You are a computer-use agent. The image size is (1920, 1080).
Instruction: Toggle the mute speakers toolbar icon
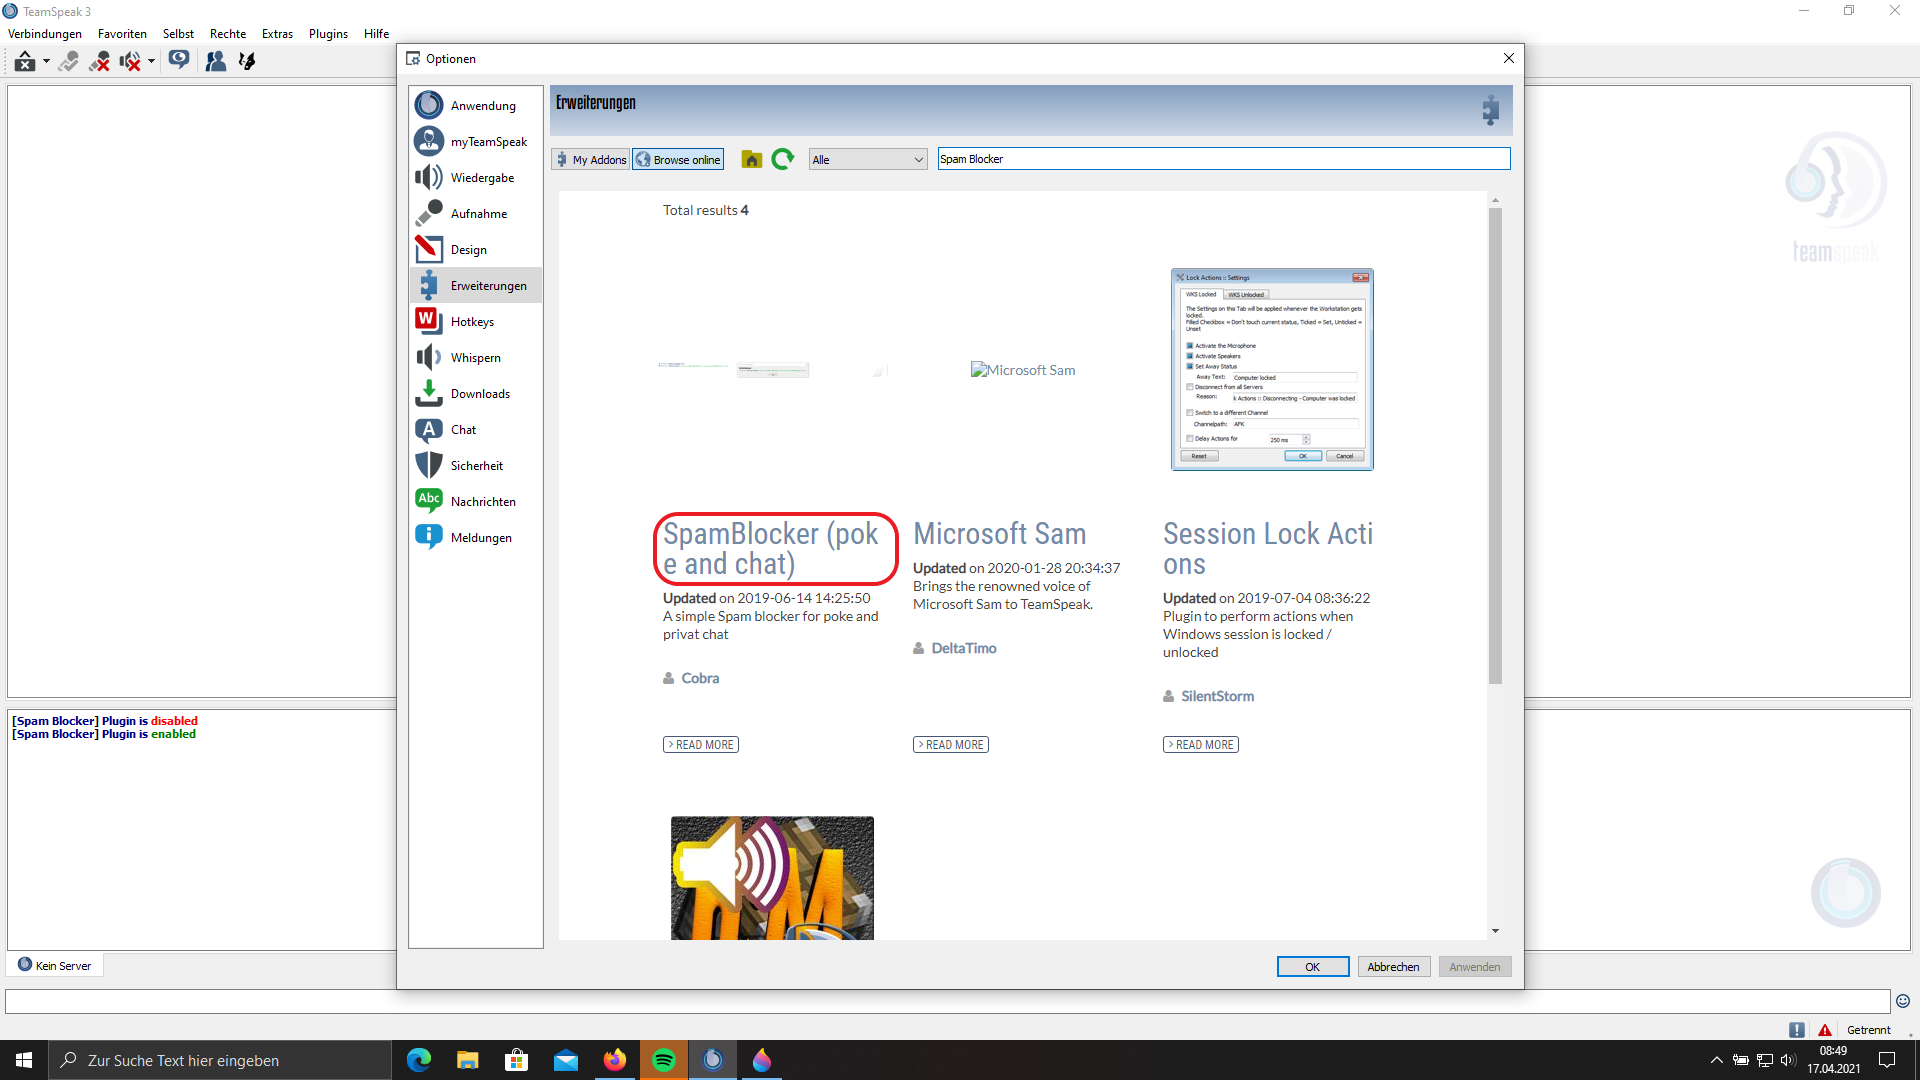point(130,61)
